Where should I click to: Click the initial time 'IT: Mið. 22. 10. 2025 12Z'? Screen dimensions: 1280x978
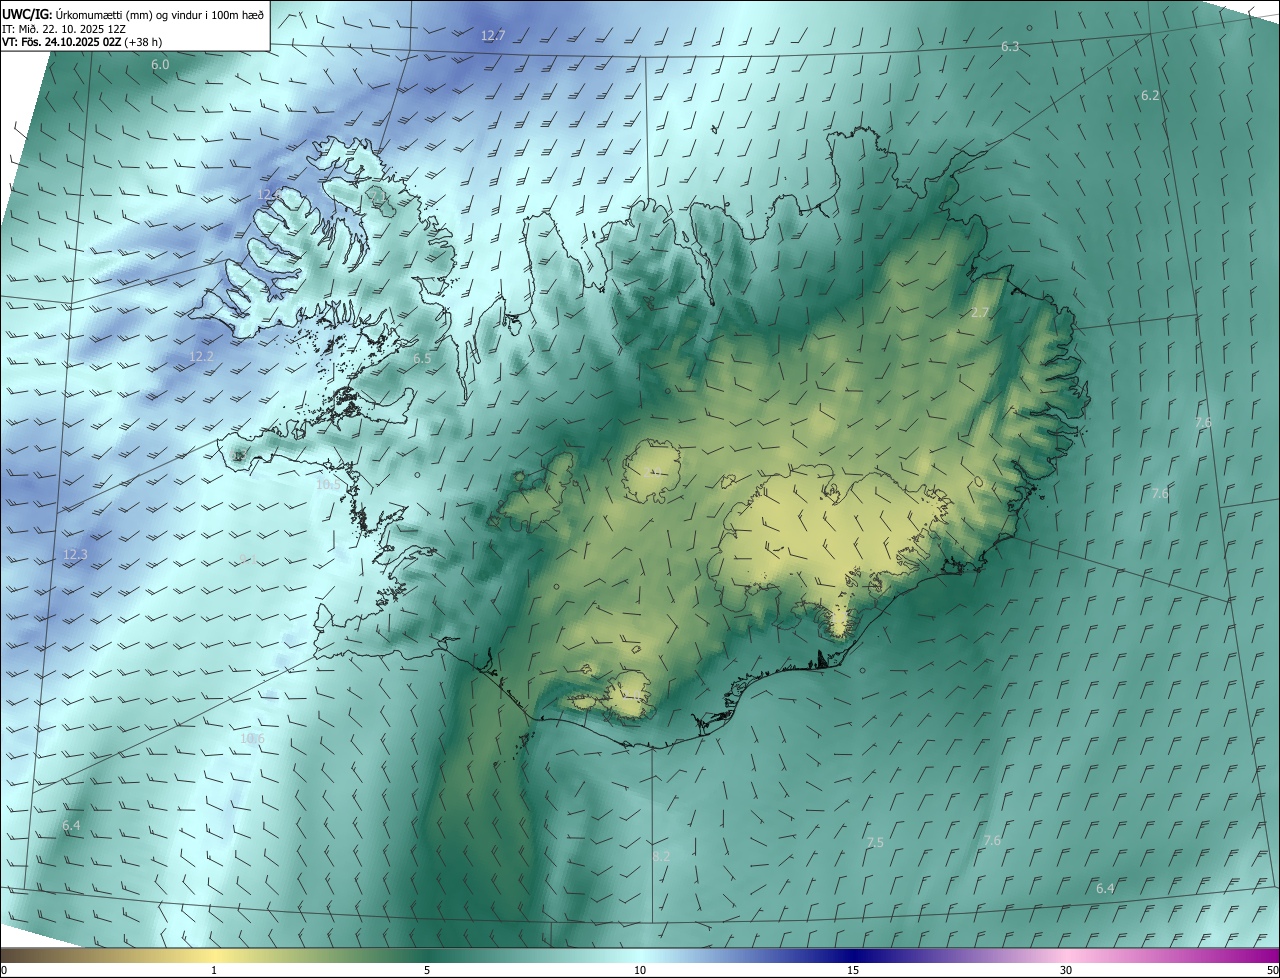(x=63, y=28)
